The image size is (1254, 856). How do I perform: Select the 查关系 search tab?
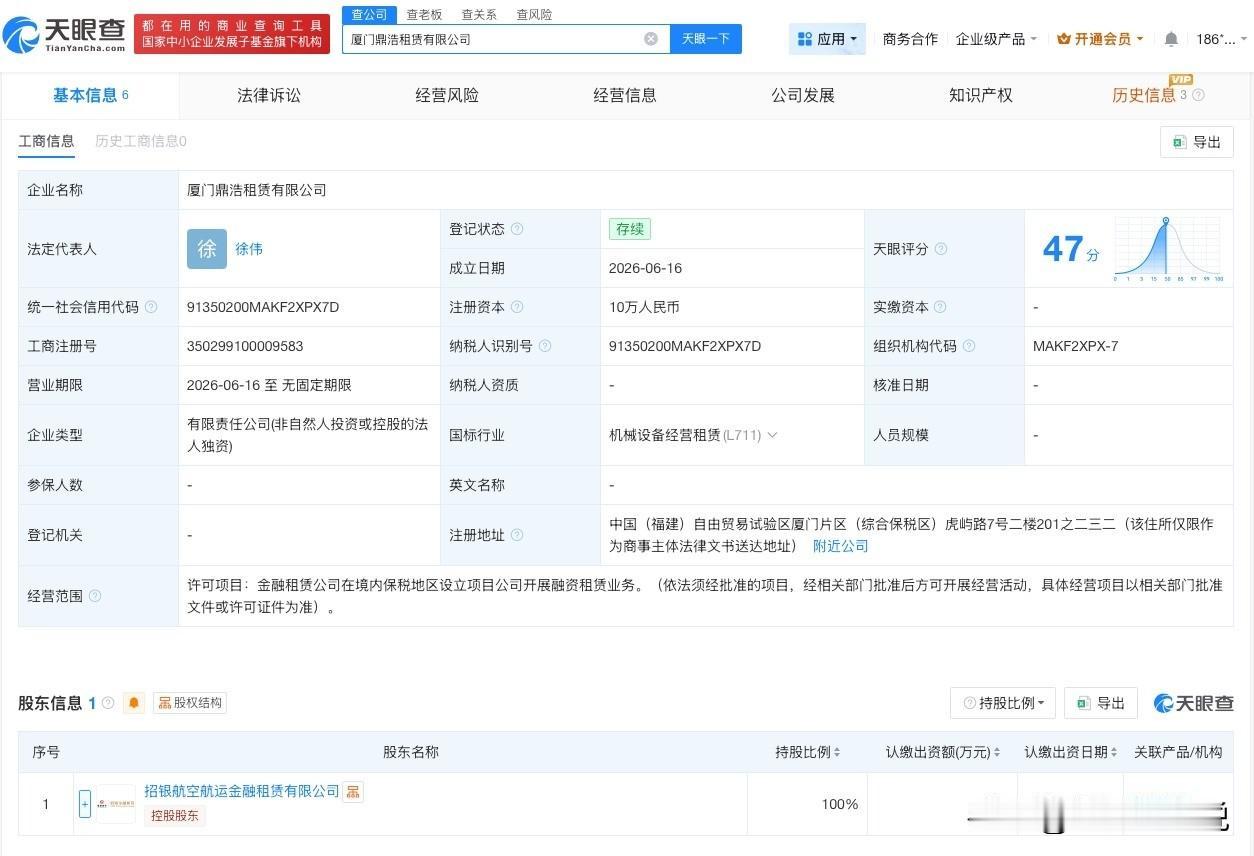pos(479,15)
